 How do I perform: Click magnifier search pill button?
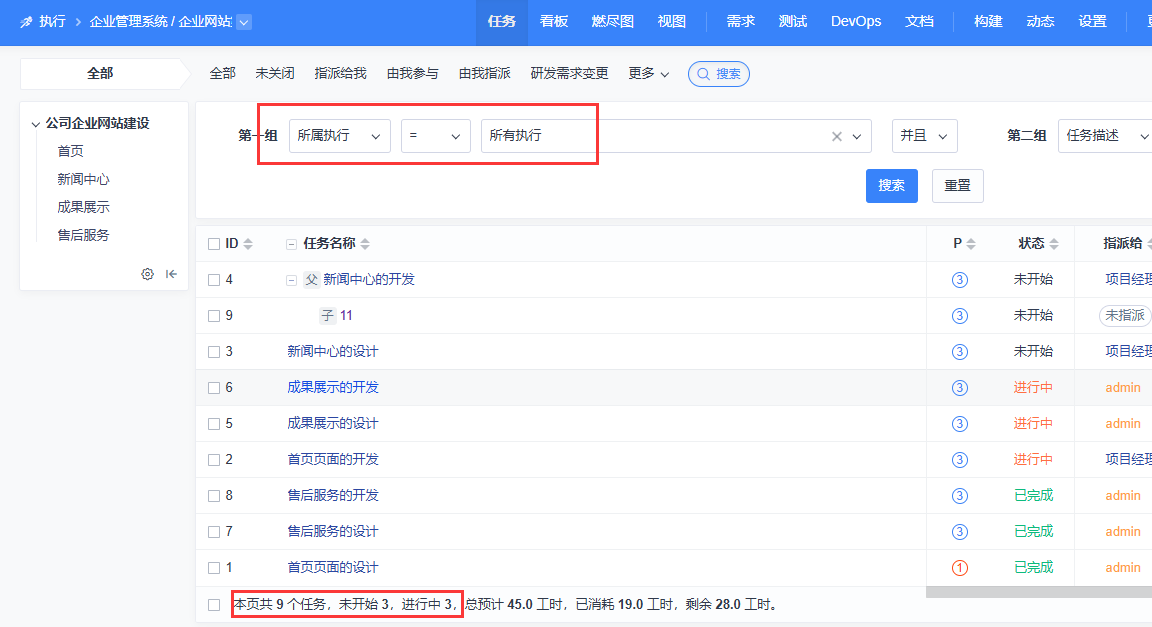point(719,74)
